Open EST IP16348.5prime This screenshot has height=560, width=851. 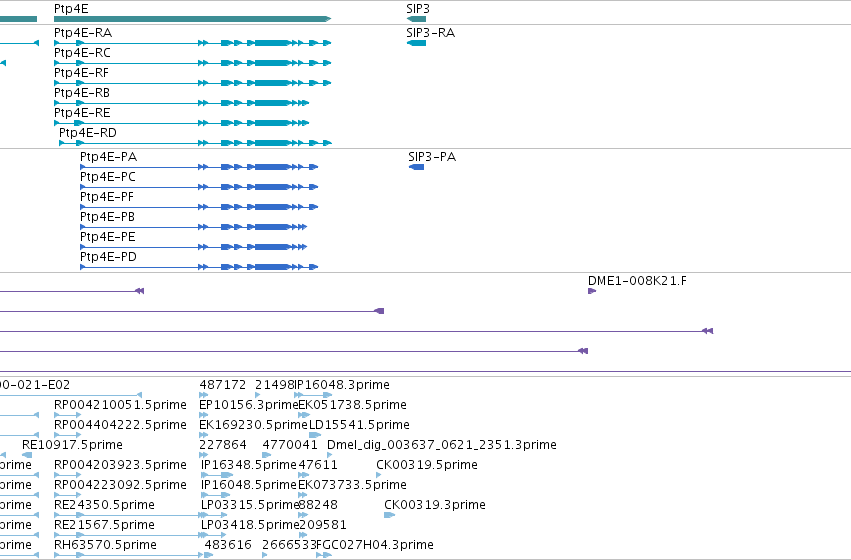(x=249, y=465)
